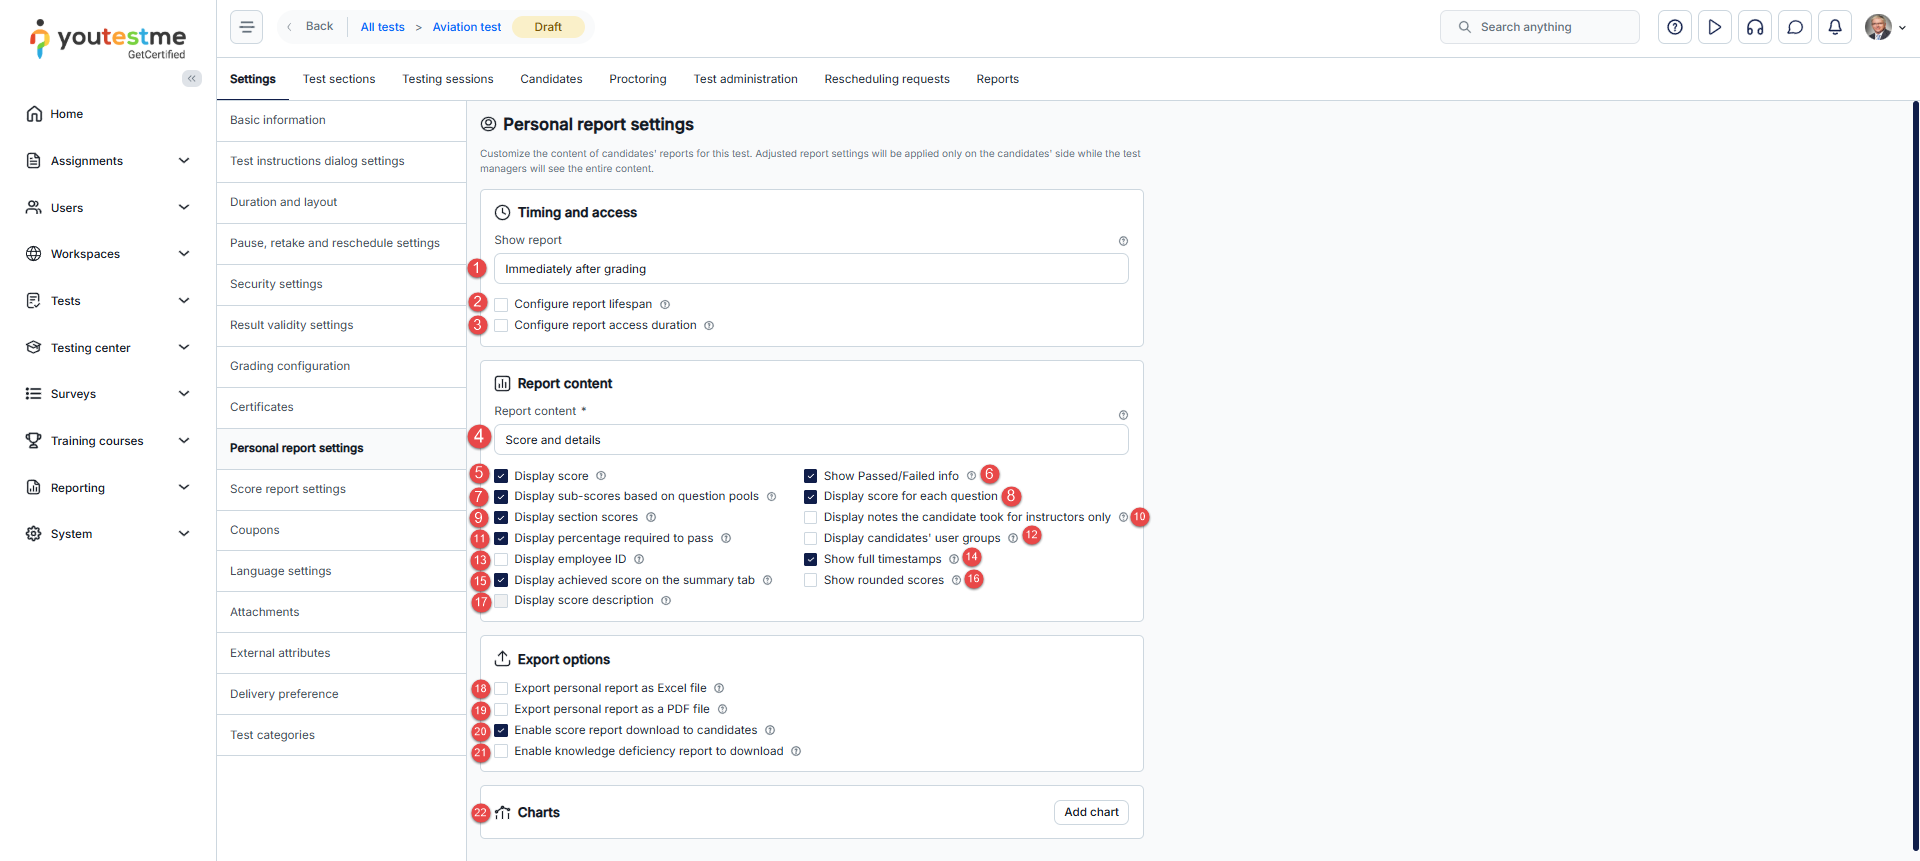This screenshot has height=861, width=1920.
Task: Open the chat bubble icon
Action: click(1795, 27)
